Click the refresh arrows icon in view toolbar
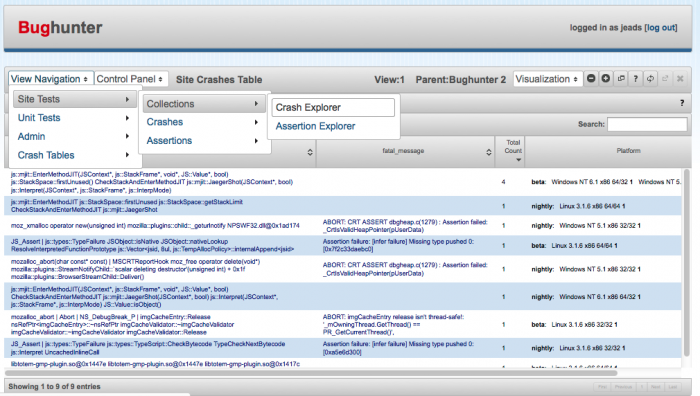 click(650, 79)
